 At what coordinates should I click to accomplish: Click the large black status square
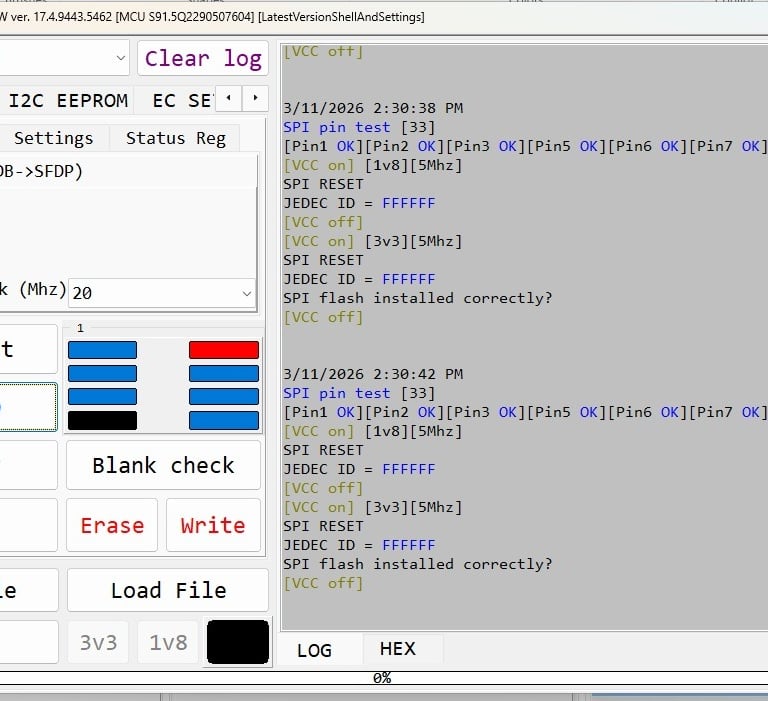pyautogui.click(x=238, y=642)
